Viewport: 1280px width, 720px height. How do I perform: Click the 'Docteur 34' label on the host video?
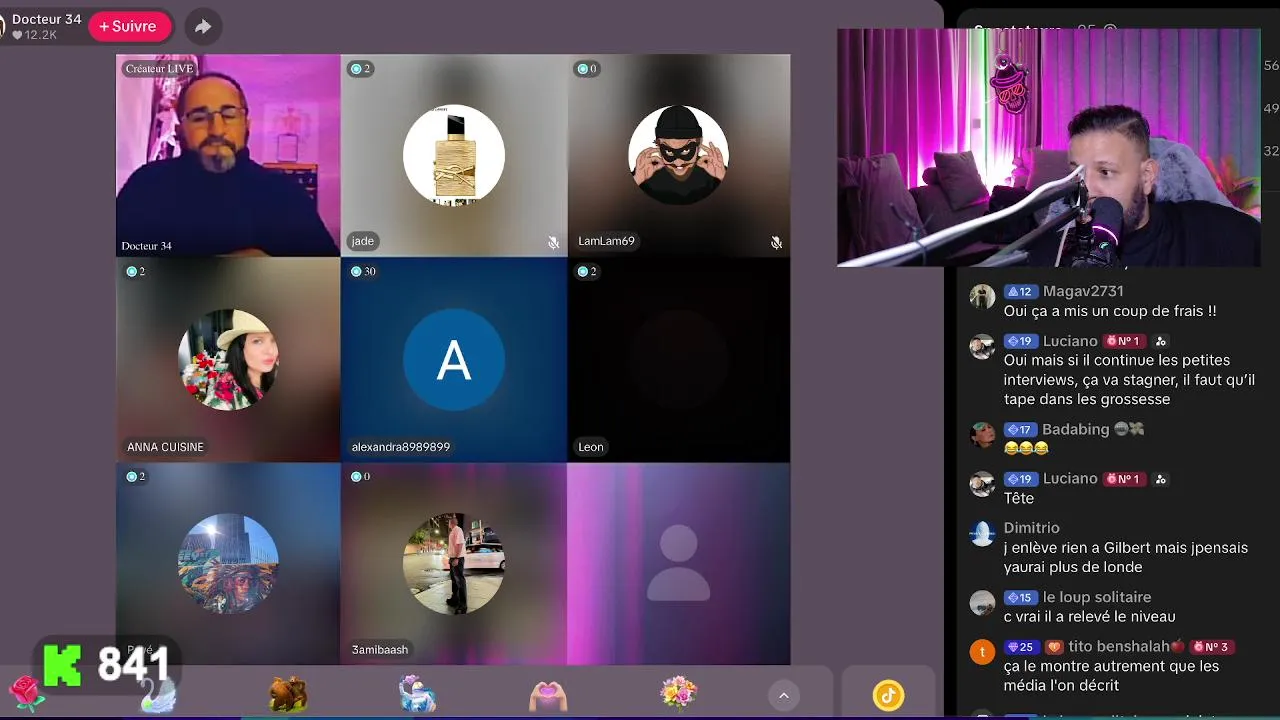click(x=146, y=246)
